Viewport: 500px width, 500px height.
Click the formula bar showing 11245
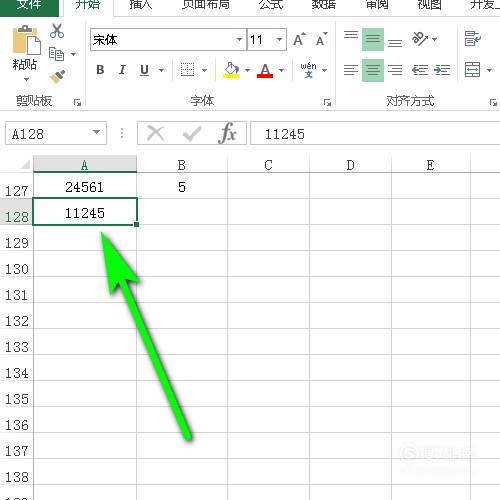click(x=375, y=133)
